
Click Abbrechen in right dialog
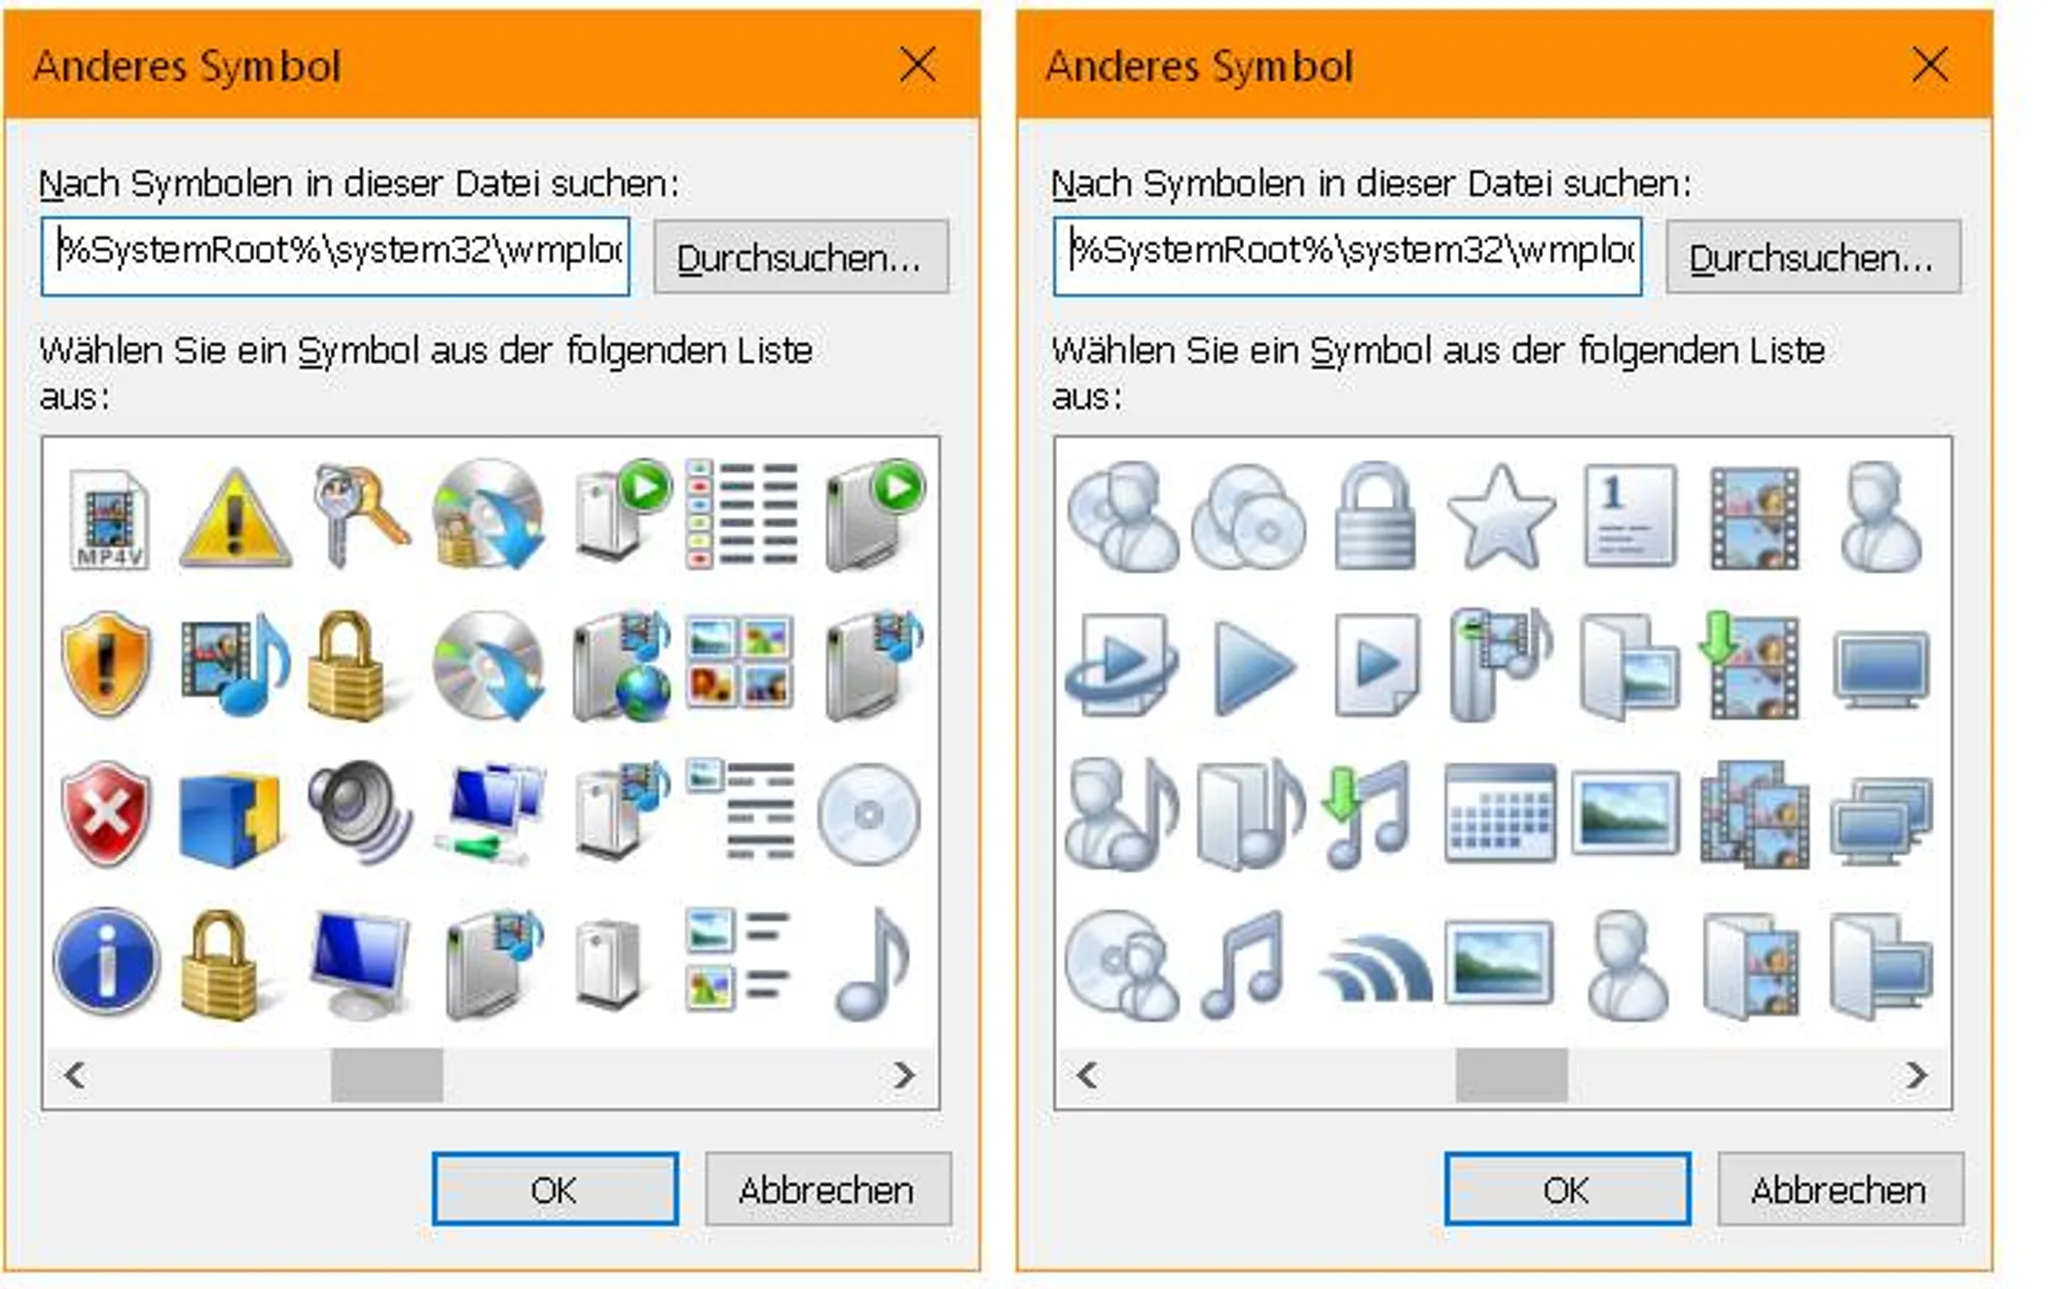tap(1840, 1189)
